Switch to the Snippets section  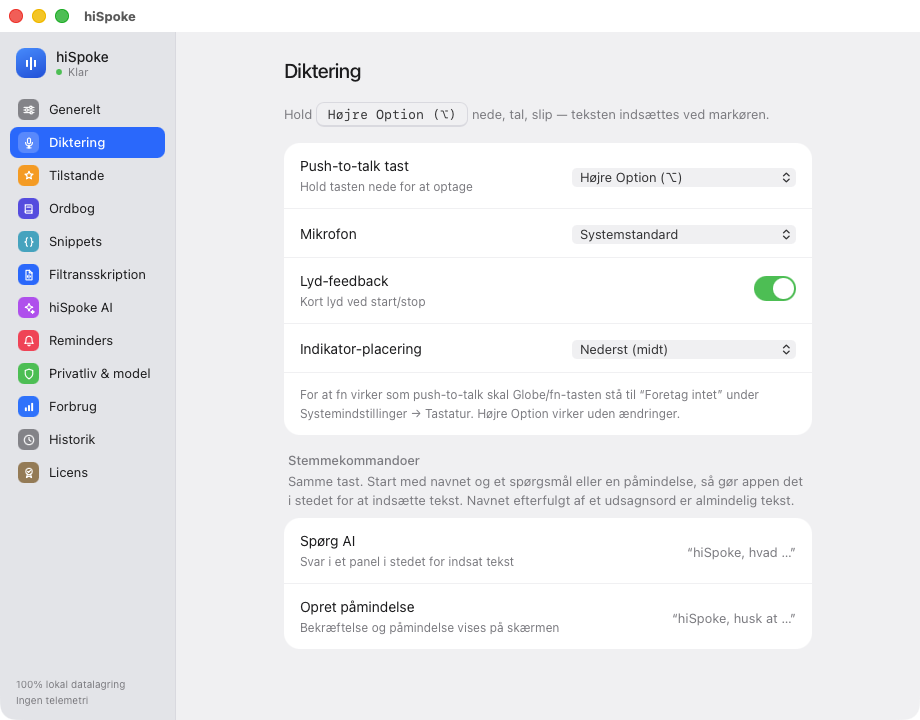(87, 242)
